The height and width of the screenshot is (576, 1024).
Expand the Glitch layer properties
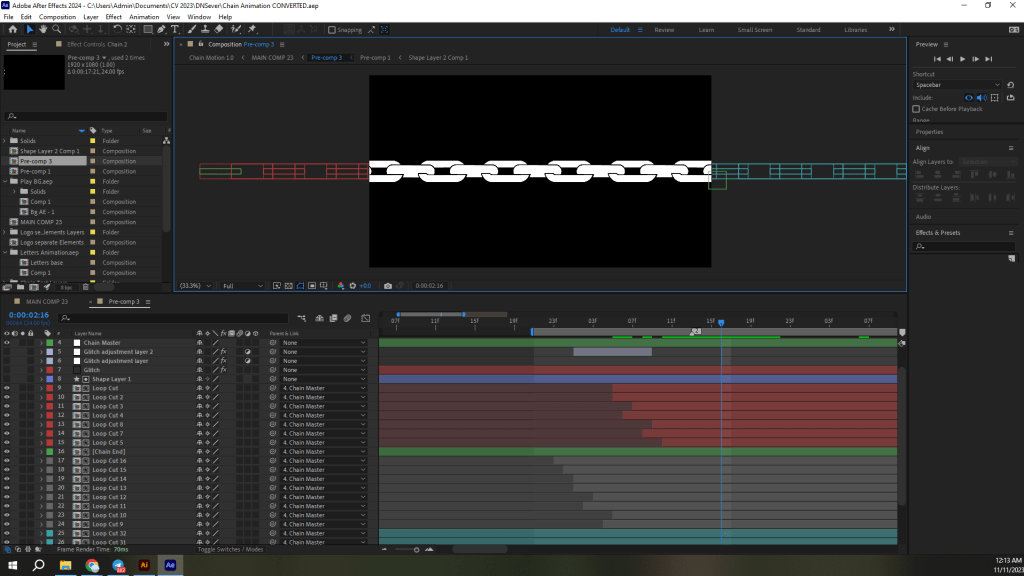point(41,370)
